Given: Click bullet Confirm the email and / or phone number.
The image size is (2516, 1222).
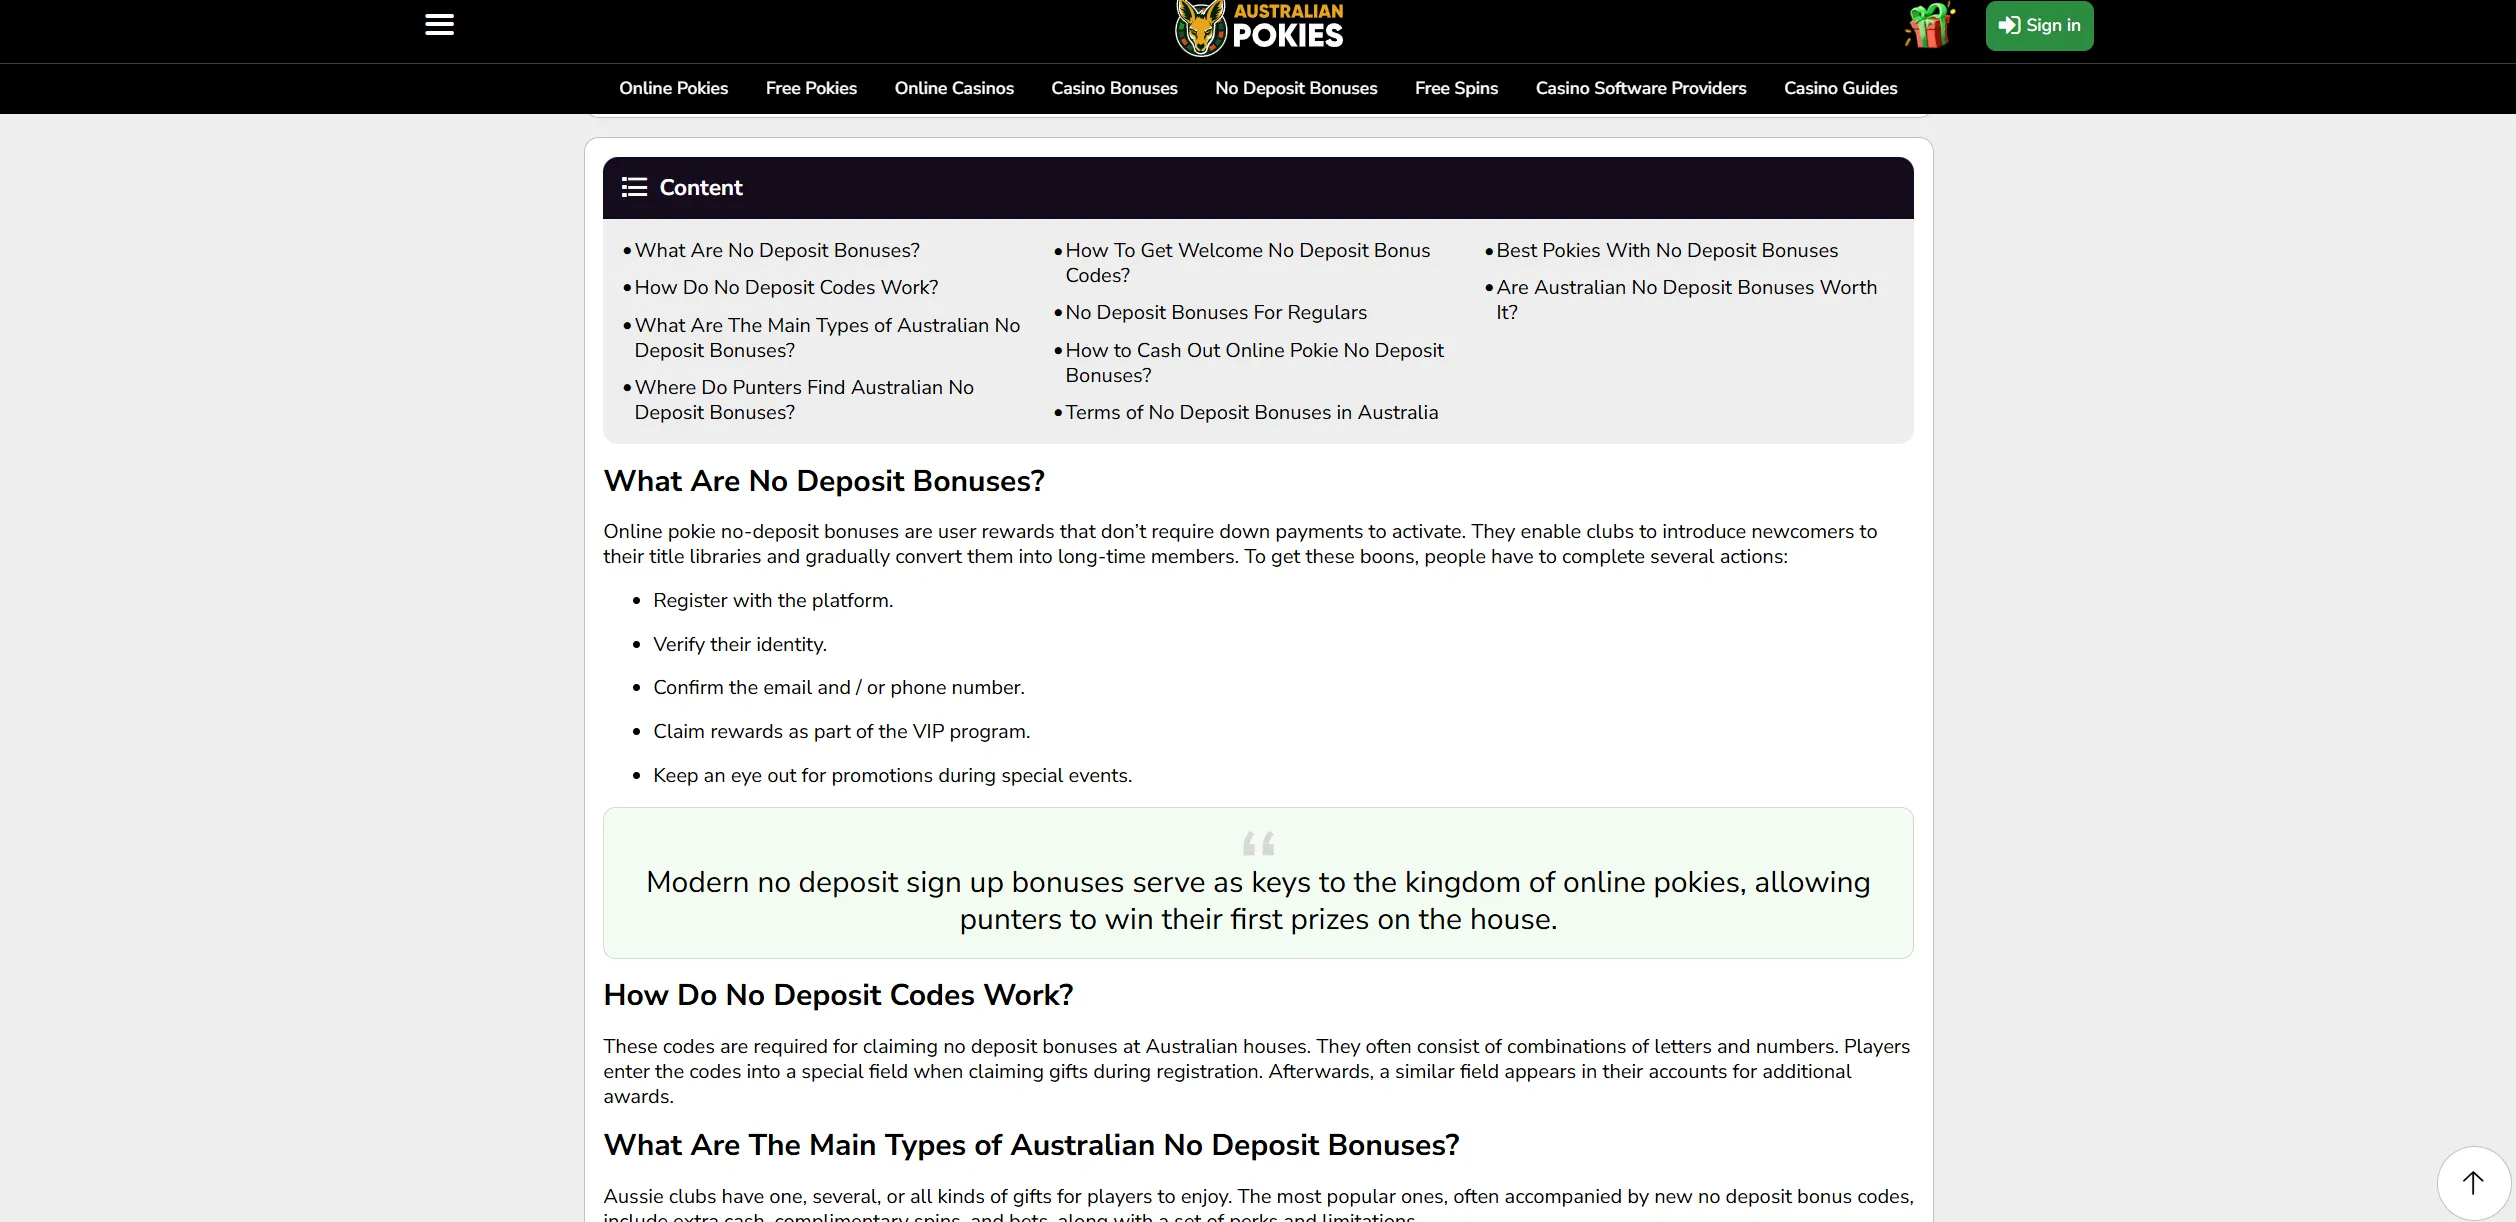Looking at the screenshot, I should click(838, 688).
